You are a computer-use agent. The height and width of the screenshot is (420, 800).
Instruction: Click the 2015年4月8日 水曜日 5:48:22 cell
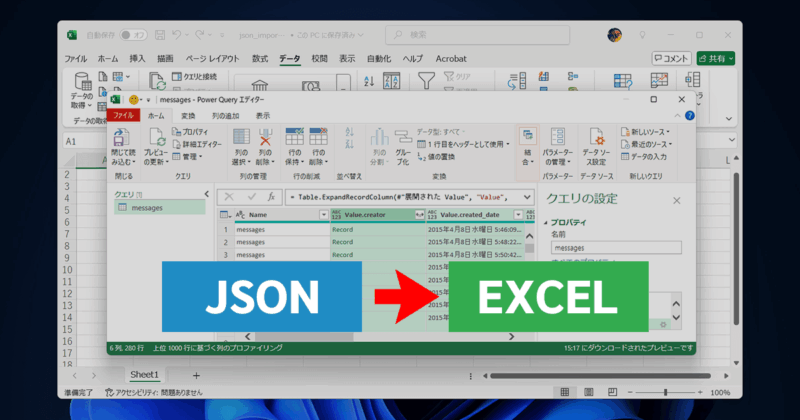point(475,242)
